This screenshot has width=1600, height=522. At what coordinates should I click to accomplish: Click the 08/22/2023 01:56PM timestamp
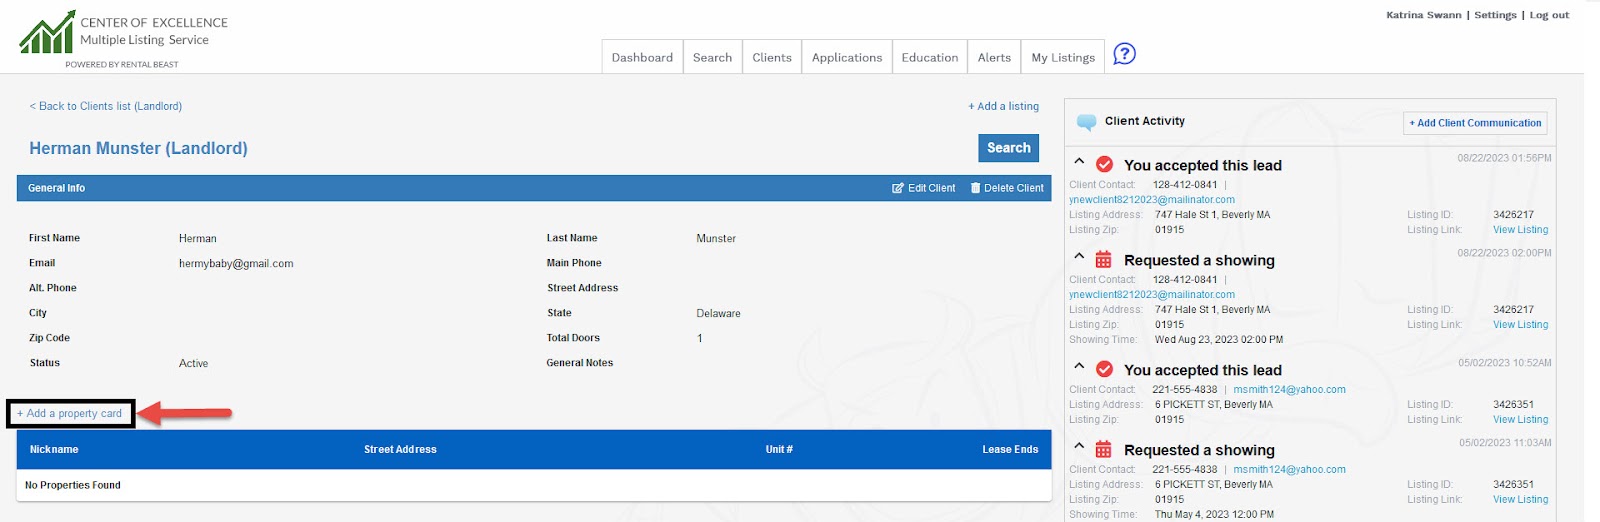tap(1504, 158)
